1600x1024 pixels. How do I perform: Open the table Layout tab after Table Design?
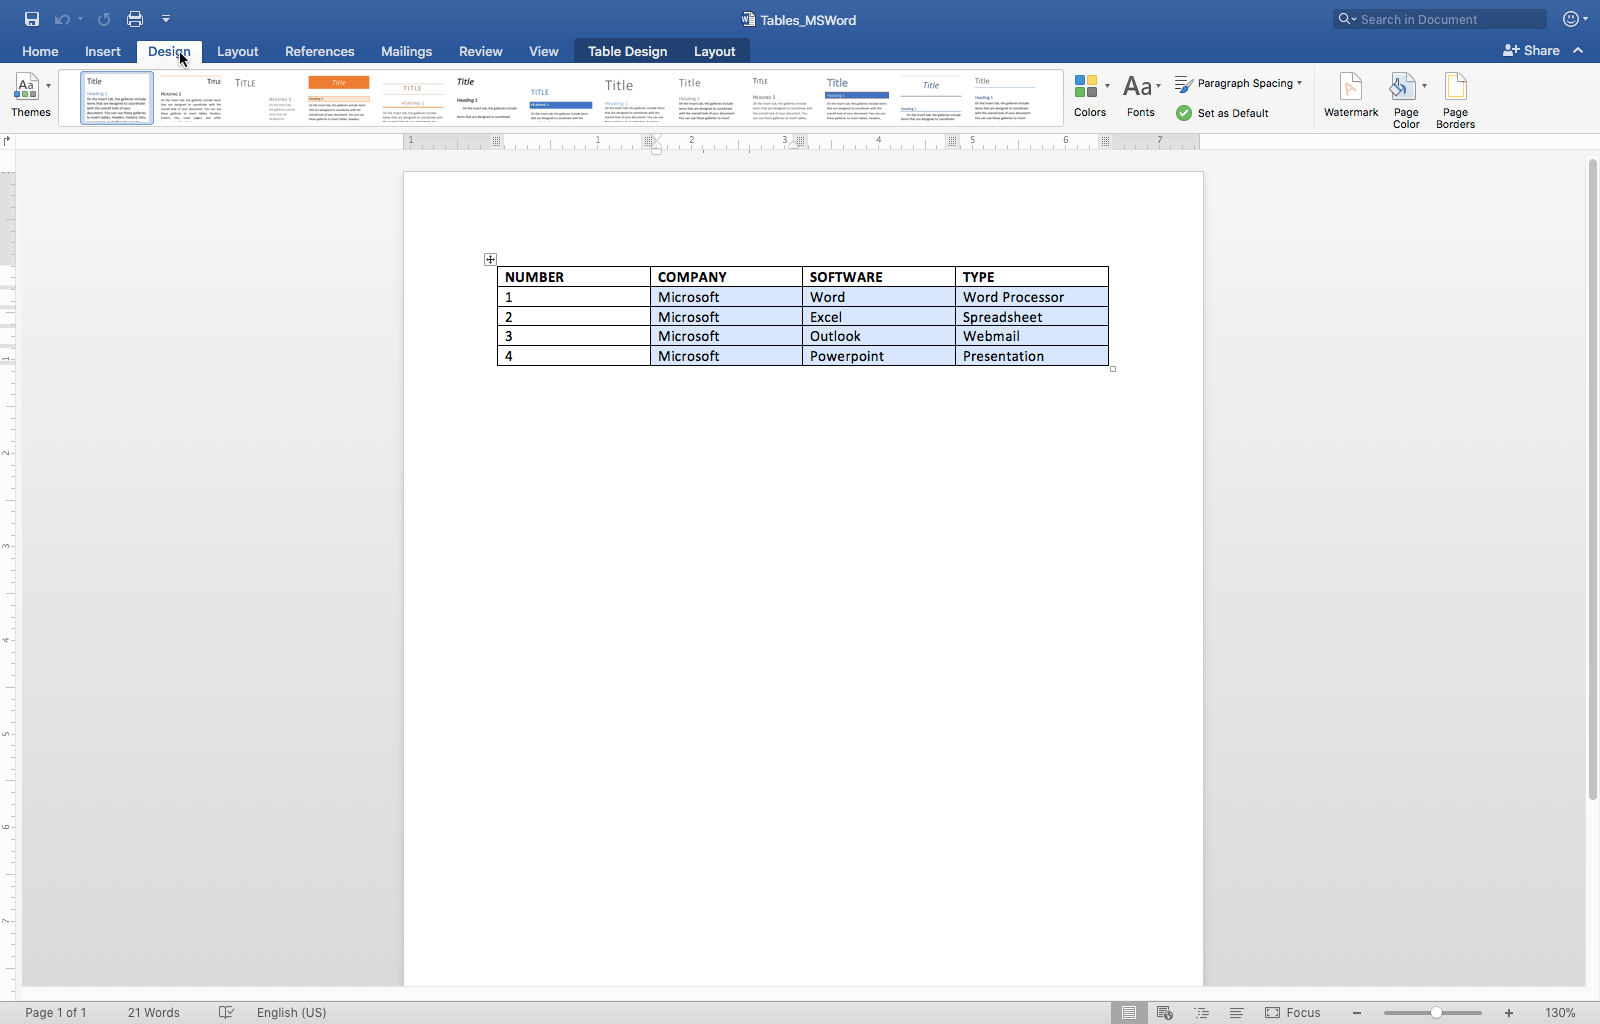coord(715,51)
